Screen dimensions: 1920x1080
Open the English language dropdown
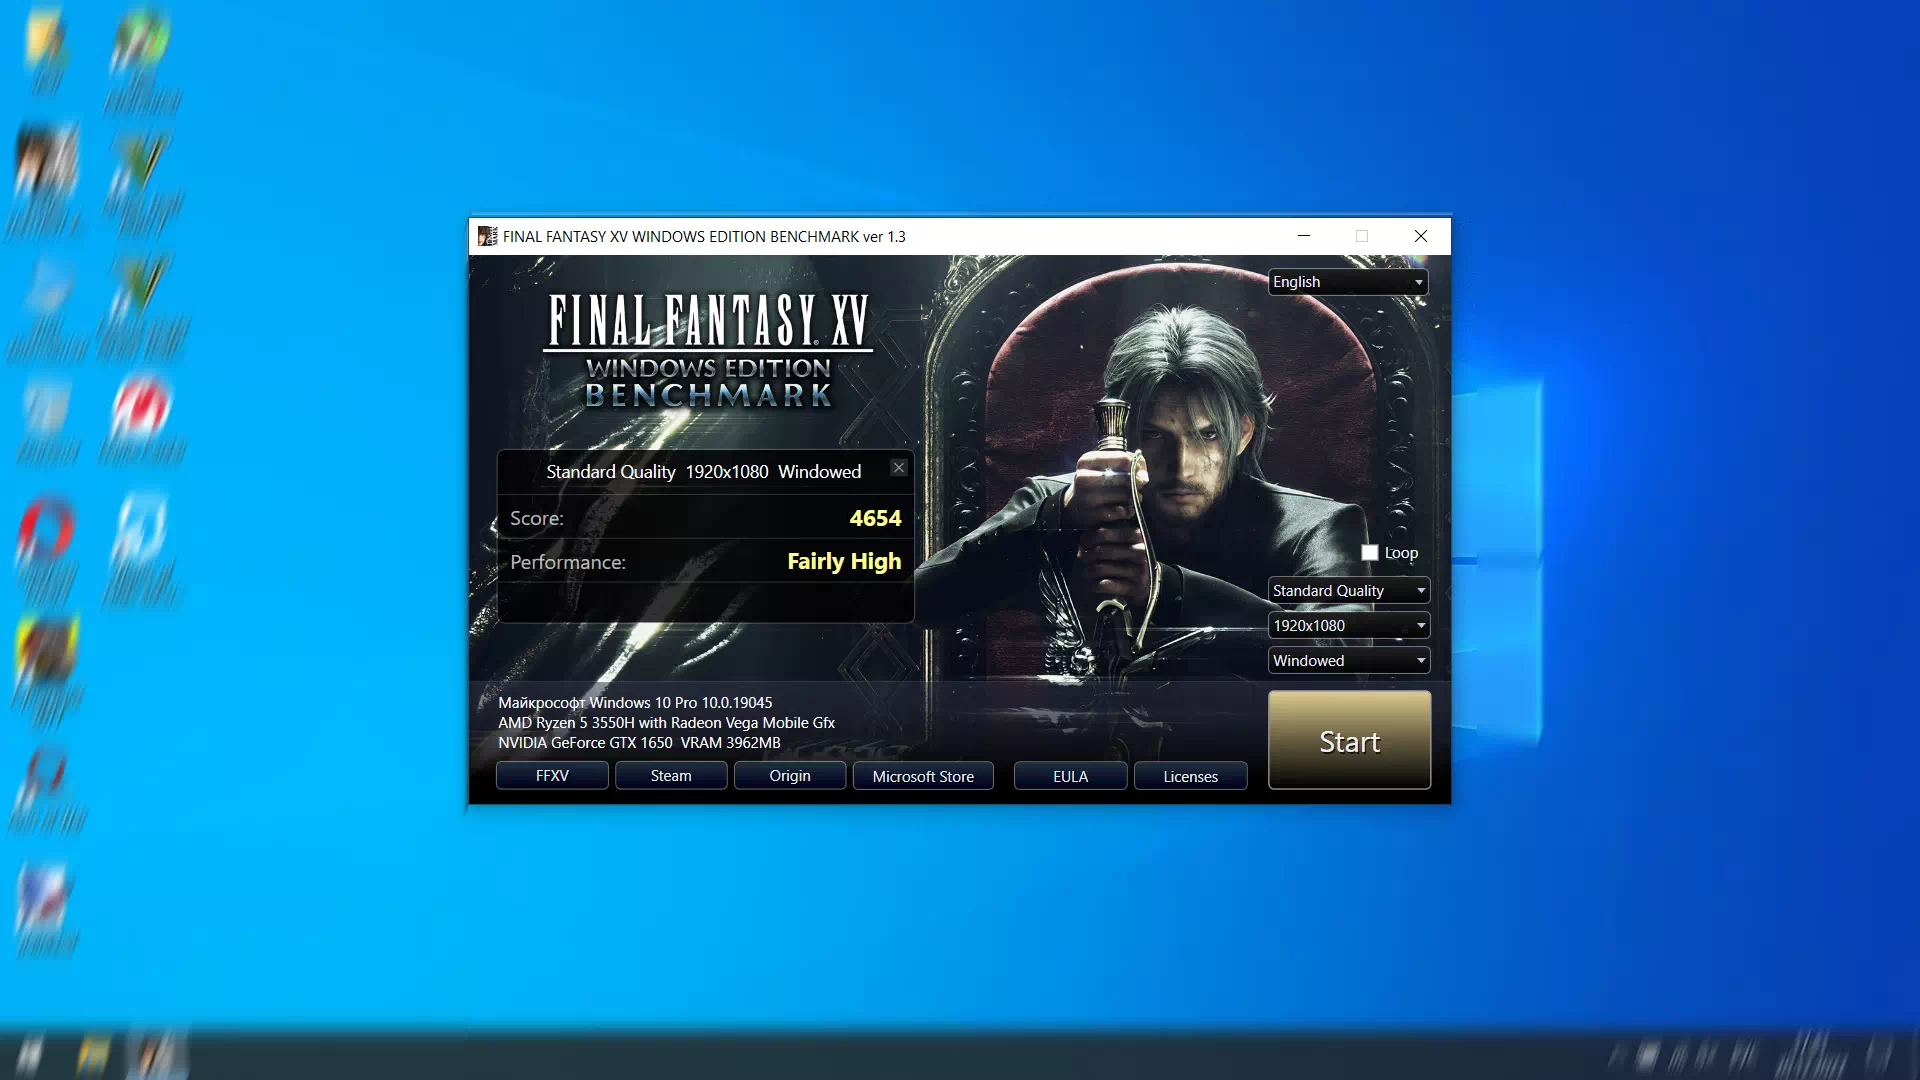click(x=1347, y=281)
